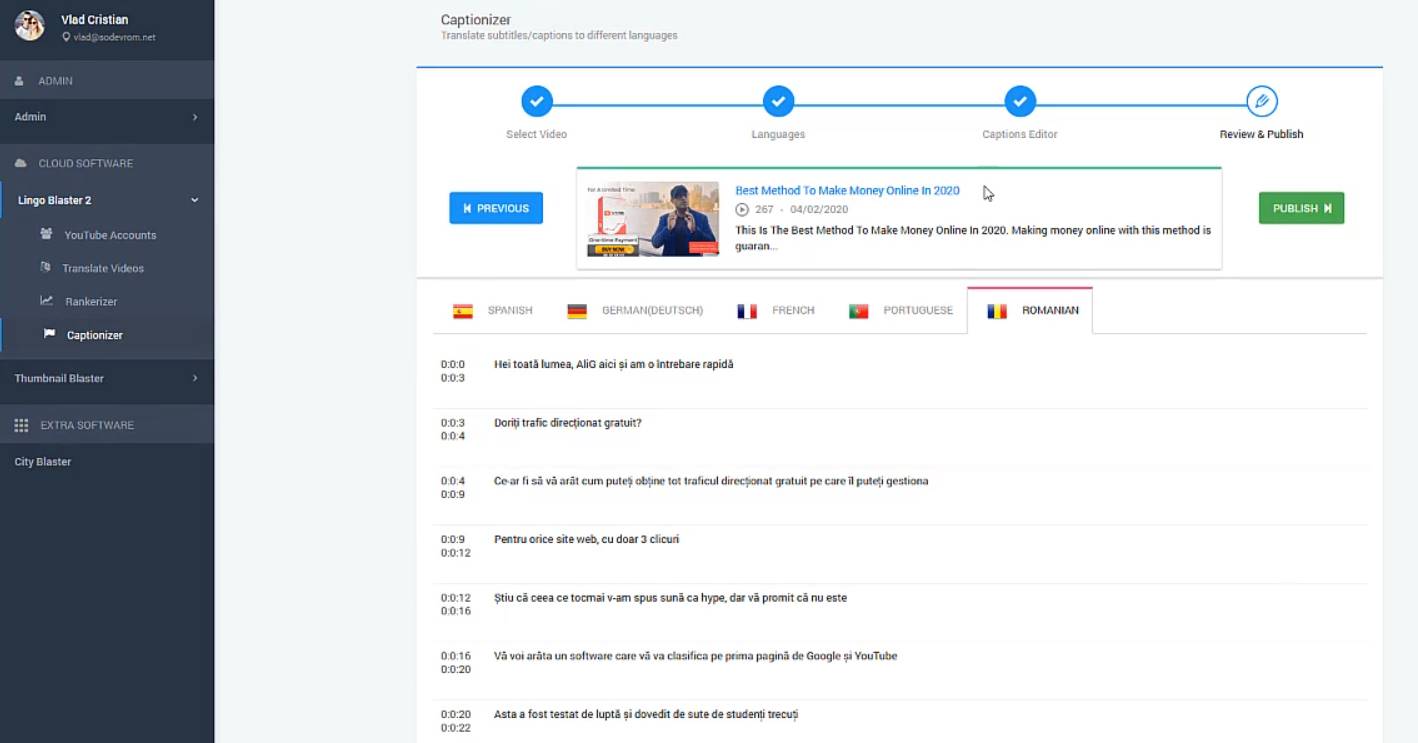Click caption starting 'Vă voi arăta un software'
The width and height of the screenshot is (1418, 743).
click(x=695, y=656)
